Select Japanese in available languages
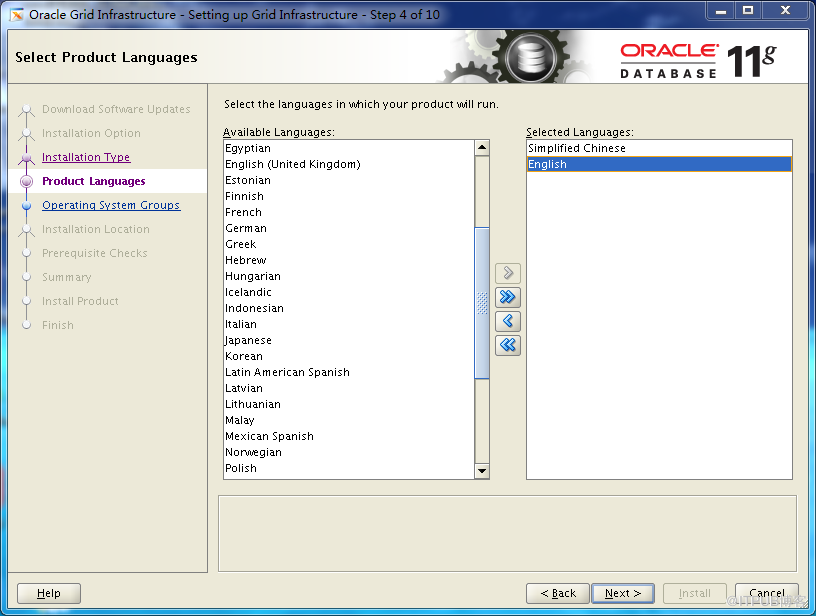This screenshot has width=816, height=616. 248,340
